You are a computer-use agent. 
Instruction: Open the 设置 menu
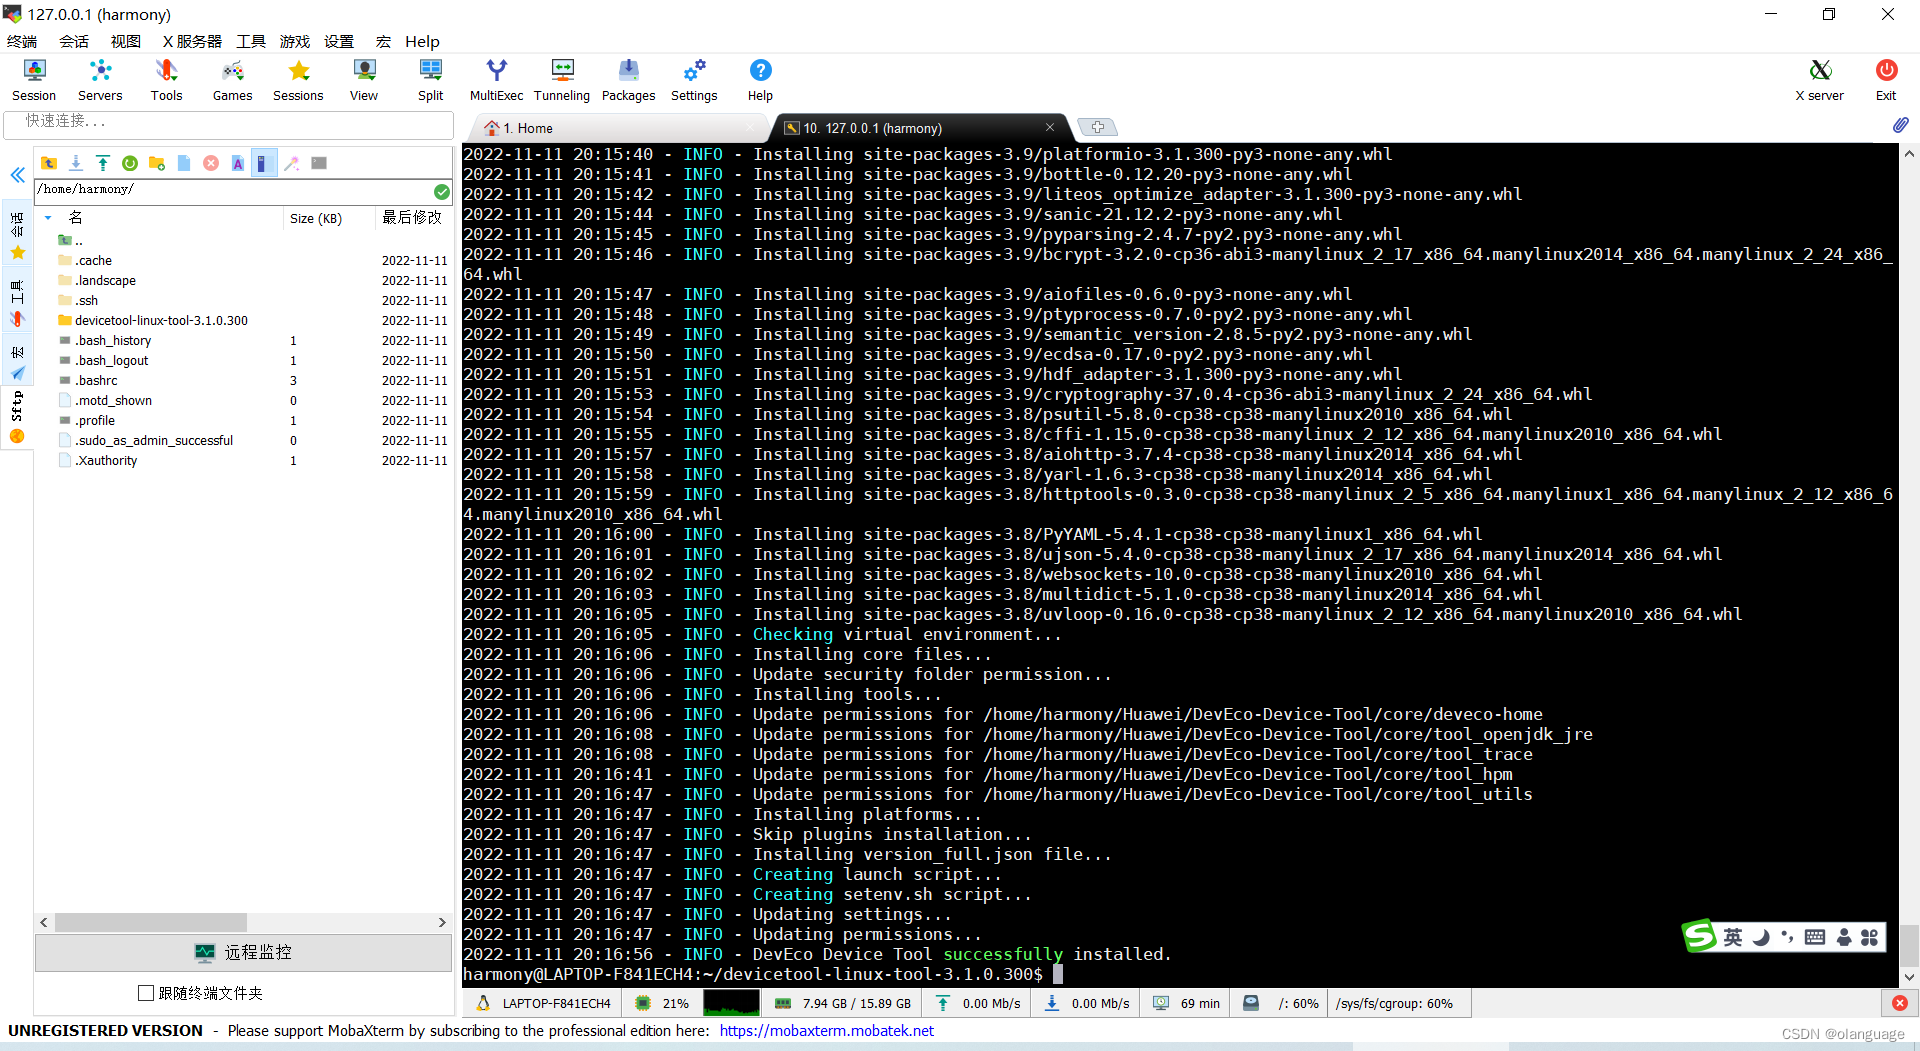339,41
